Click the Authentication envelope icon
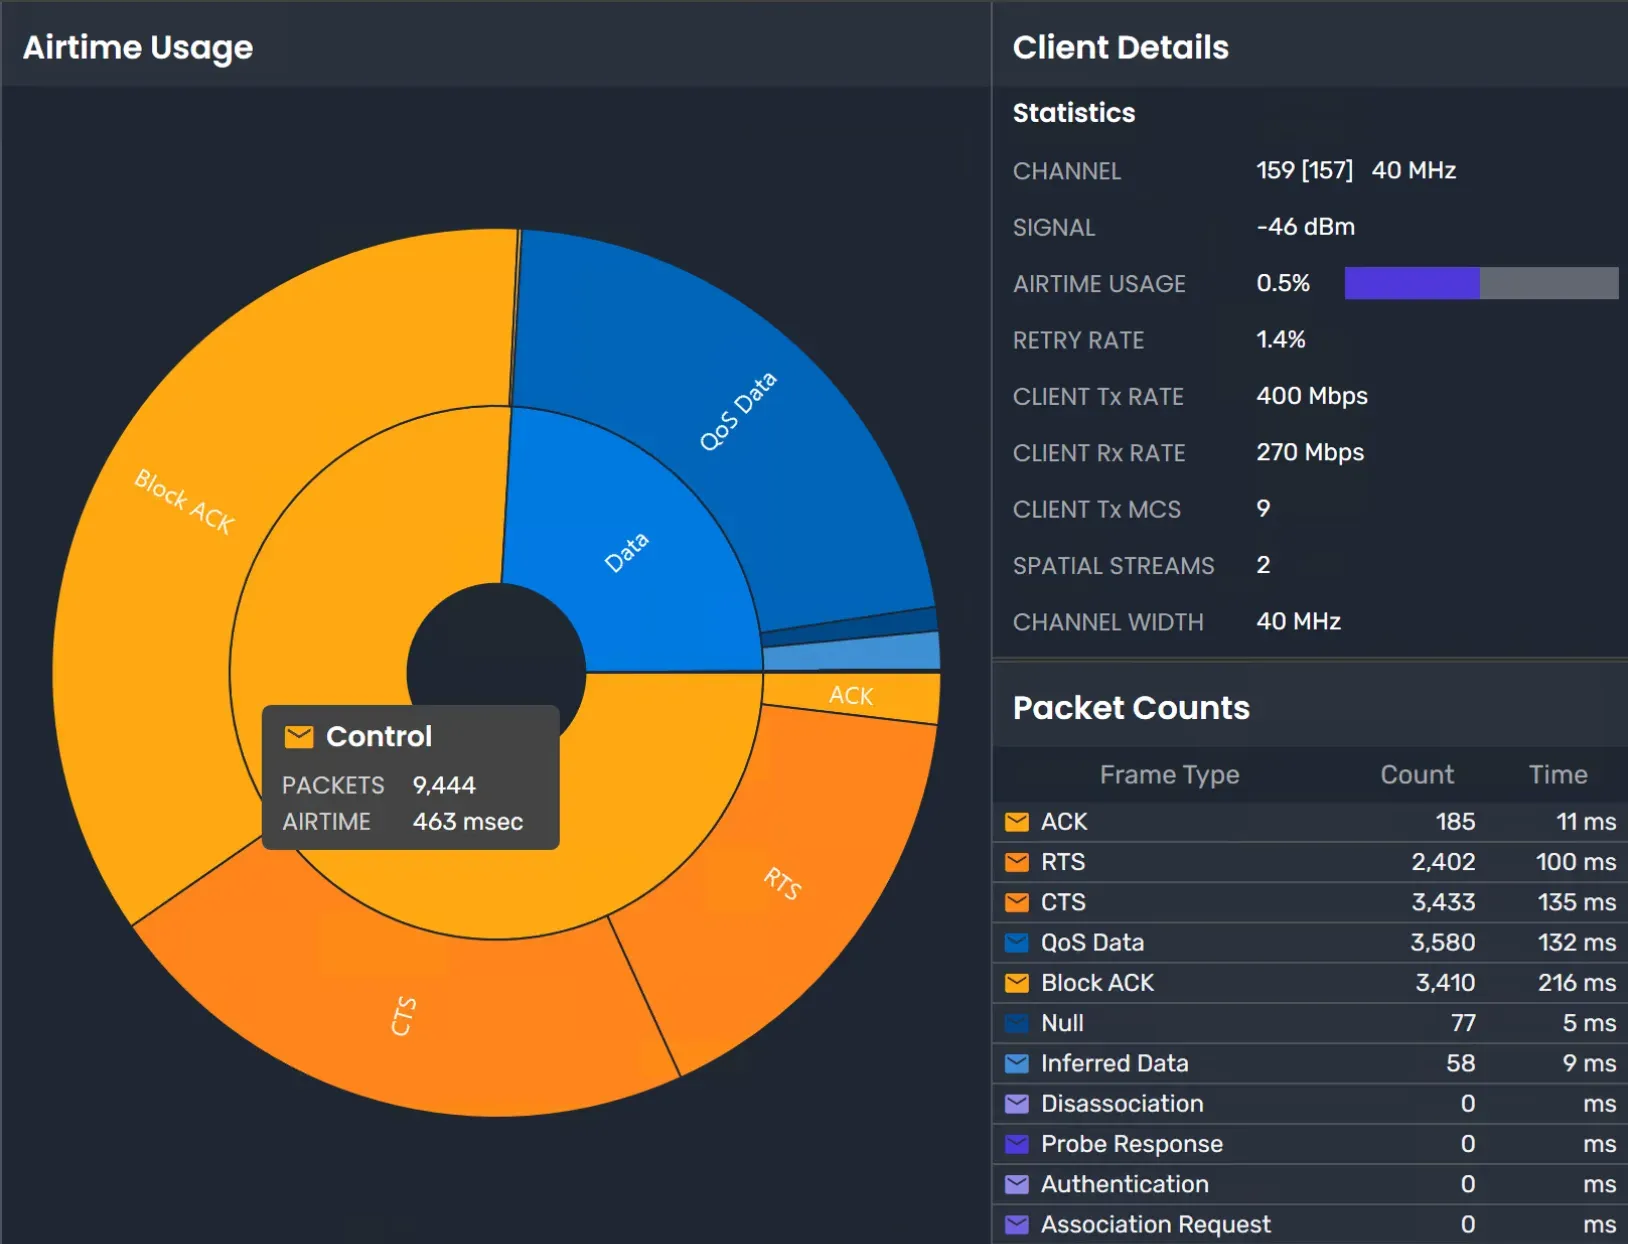The height and width of the screenshot is (1244, 1628). pos(1017,1183)
